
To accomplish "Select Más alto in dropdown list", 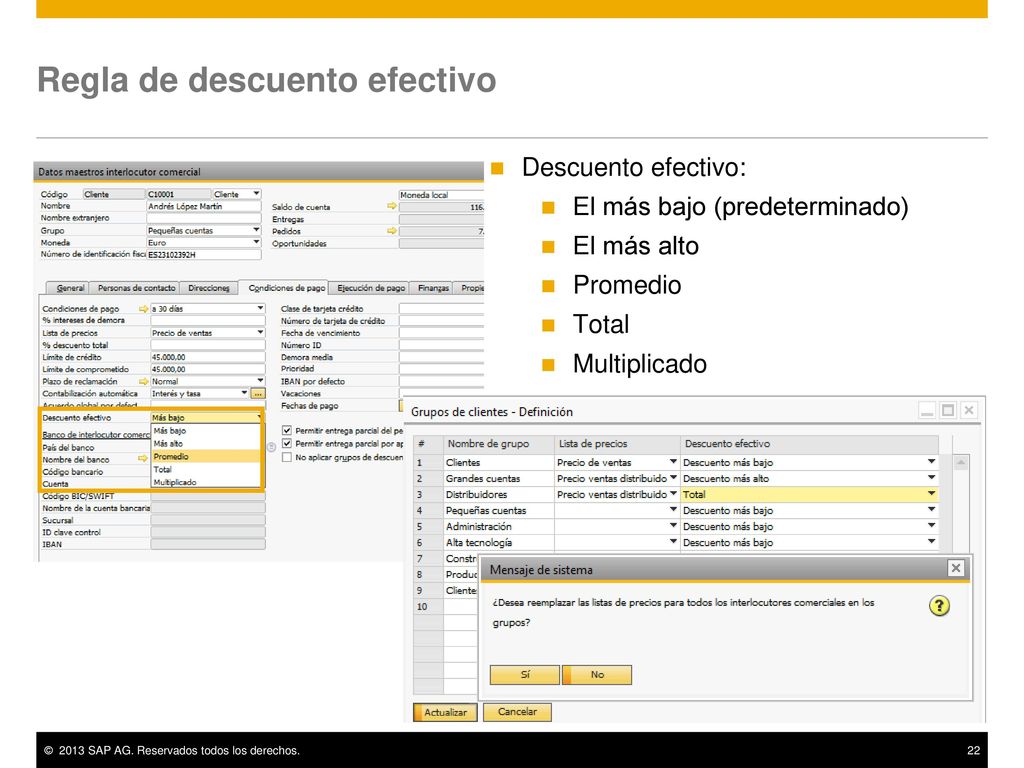I will (x=206, y=443).
